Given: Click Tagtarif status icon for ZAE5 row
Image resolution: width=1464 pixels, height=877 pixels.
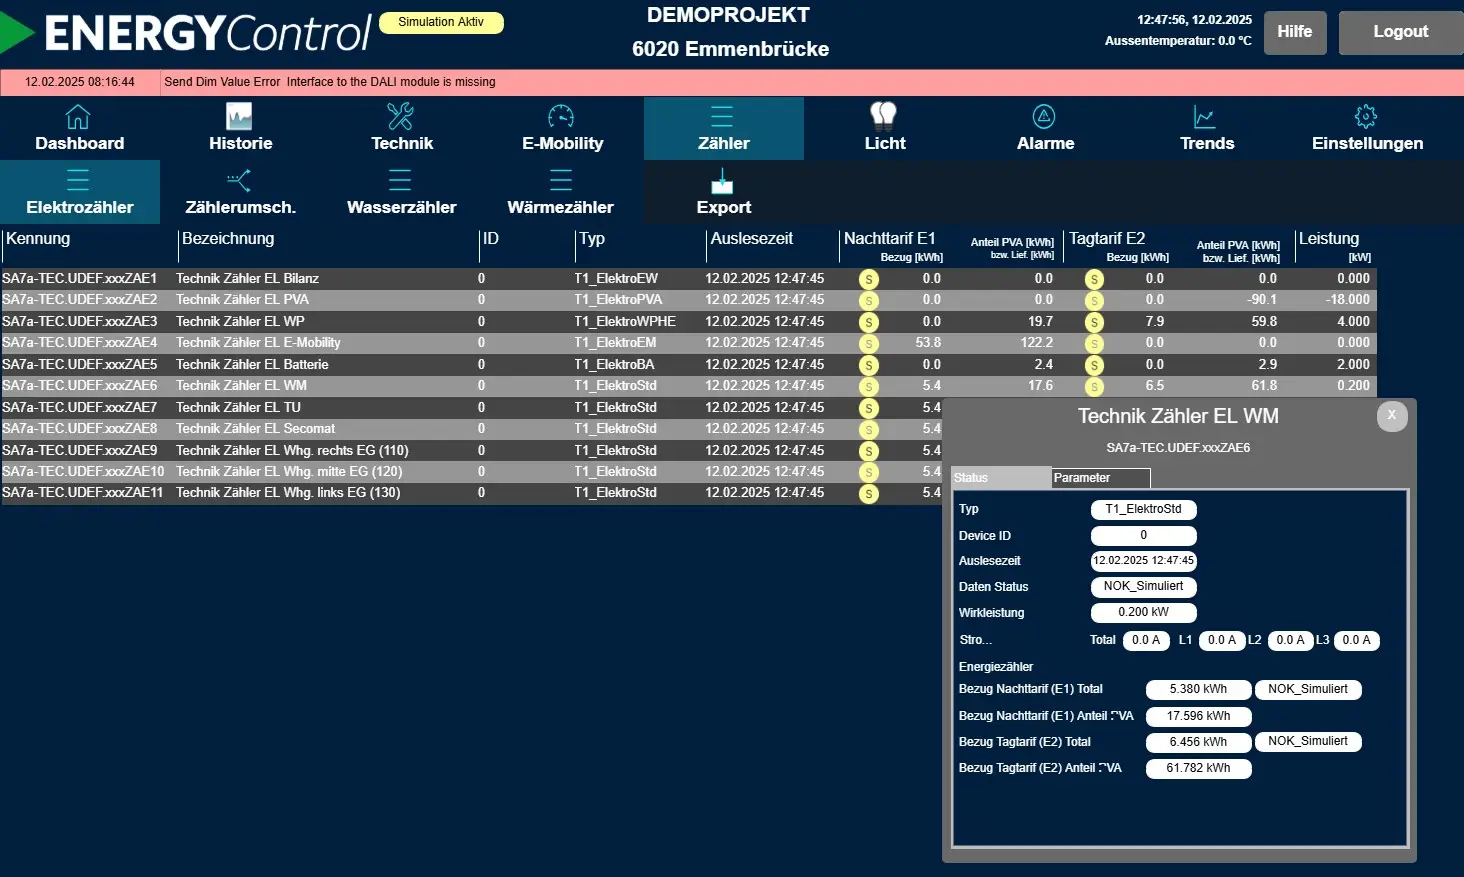Looking at the screenshot, I should (x=1094, y=366).
